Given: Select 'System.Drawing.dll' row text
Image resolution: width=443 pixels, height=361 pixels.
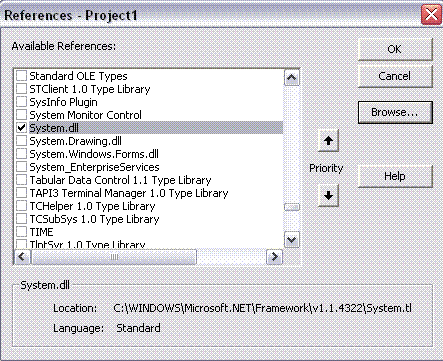Looking at the screenshot, I should tap(75, 141).
